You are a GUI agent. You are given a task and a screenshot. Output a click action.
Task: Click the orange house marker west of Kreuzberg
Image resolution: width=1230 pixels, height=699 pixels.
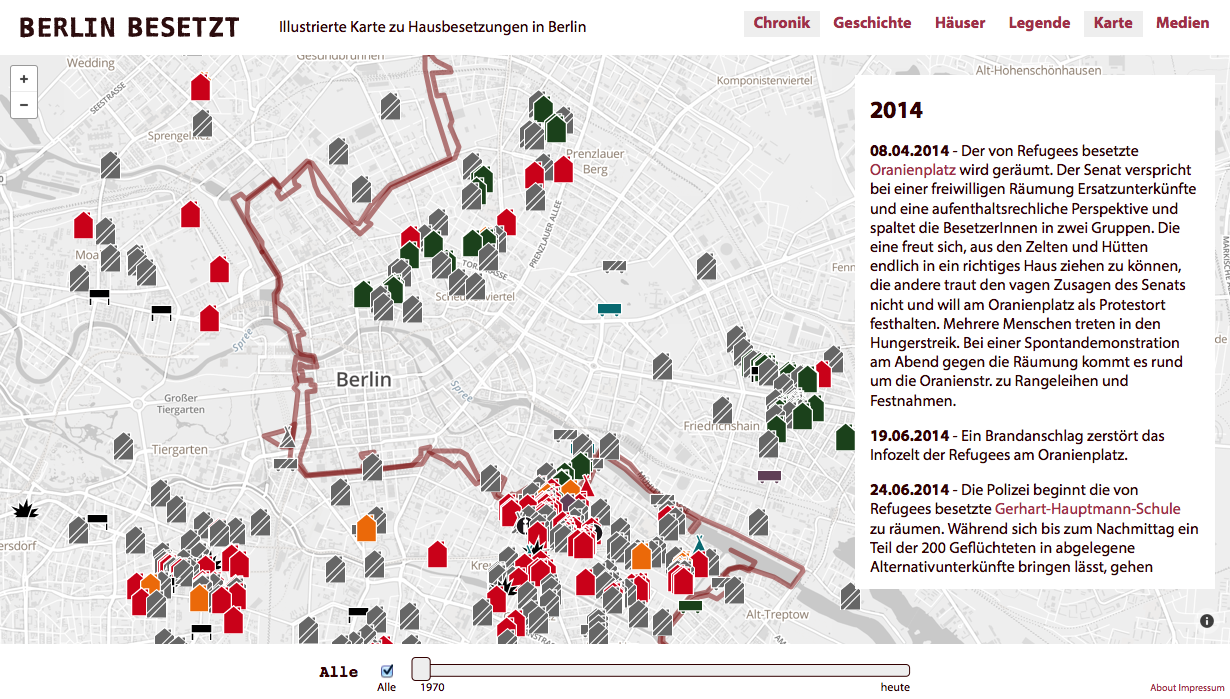[x=367, y=528]
